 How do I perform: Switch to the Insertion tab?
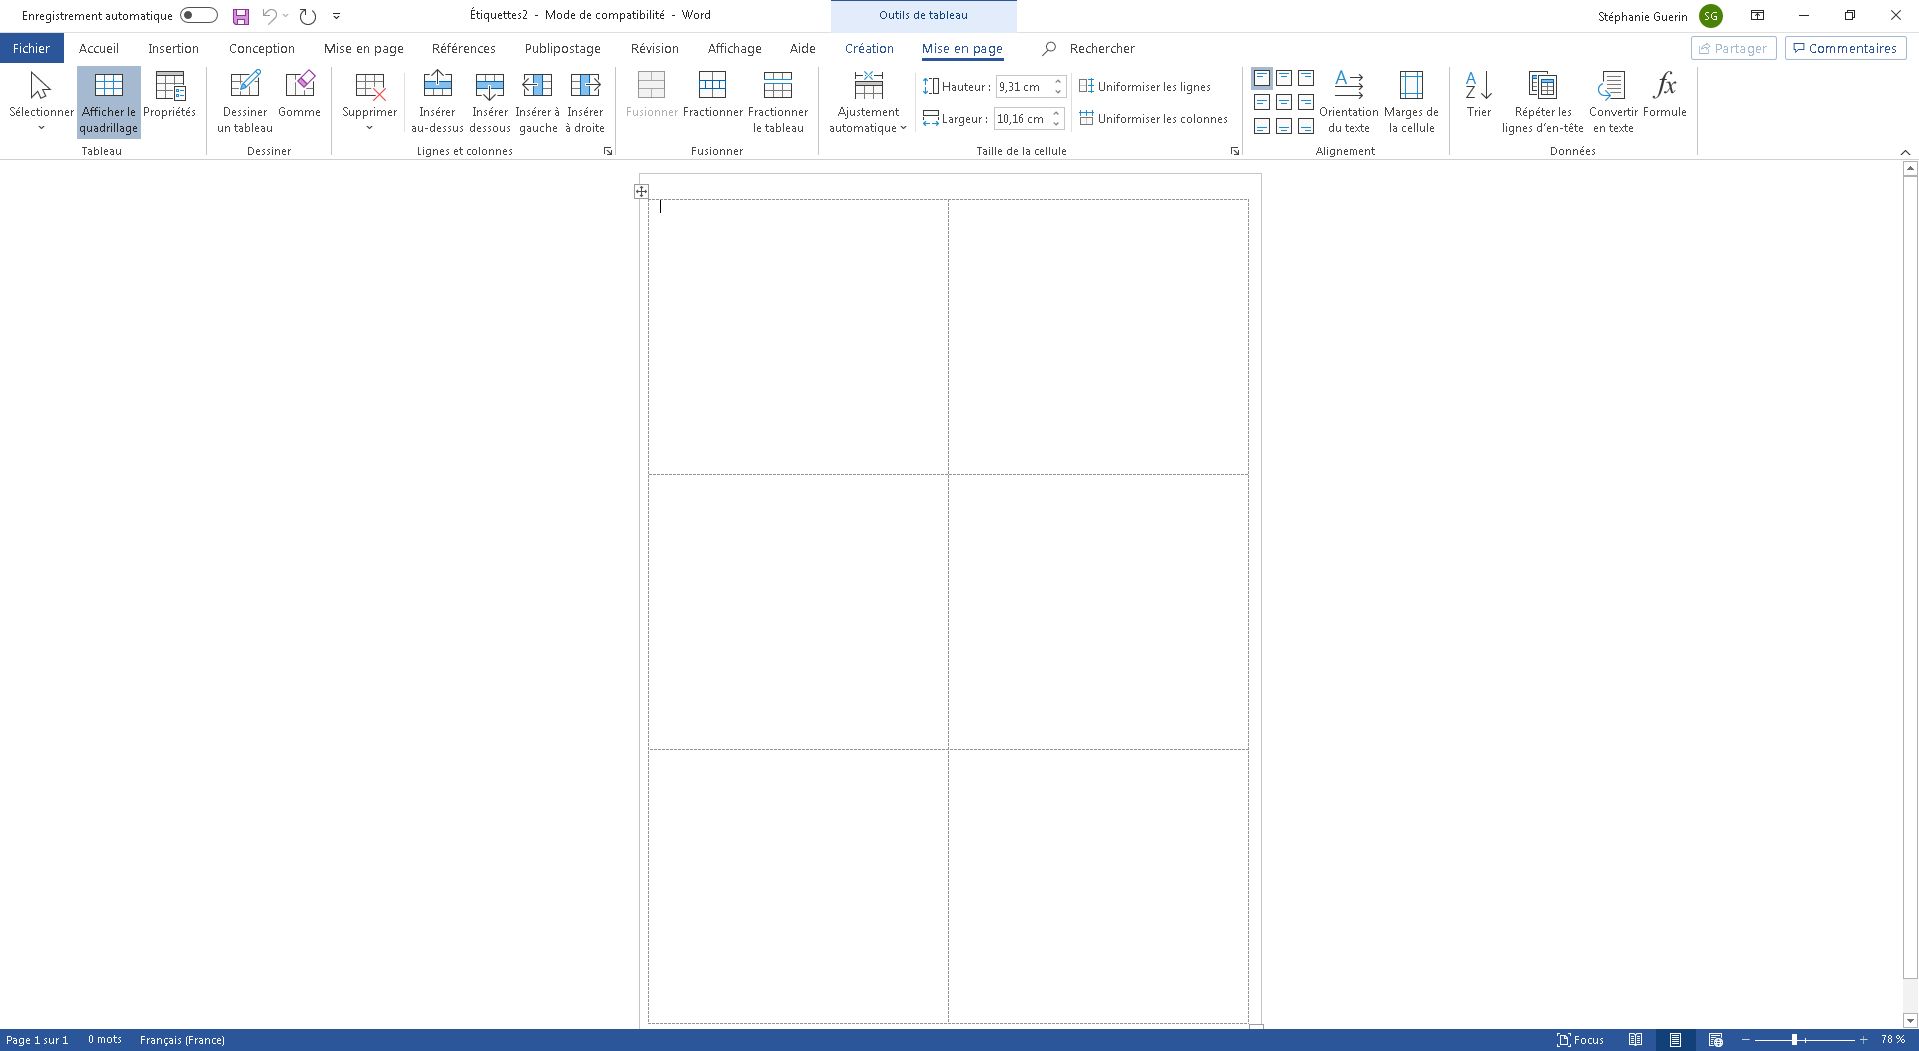click(x=173, y=48)
